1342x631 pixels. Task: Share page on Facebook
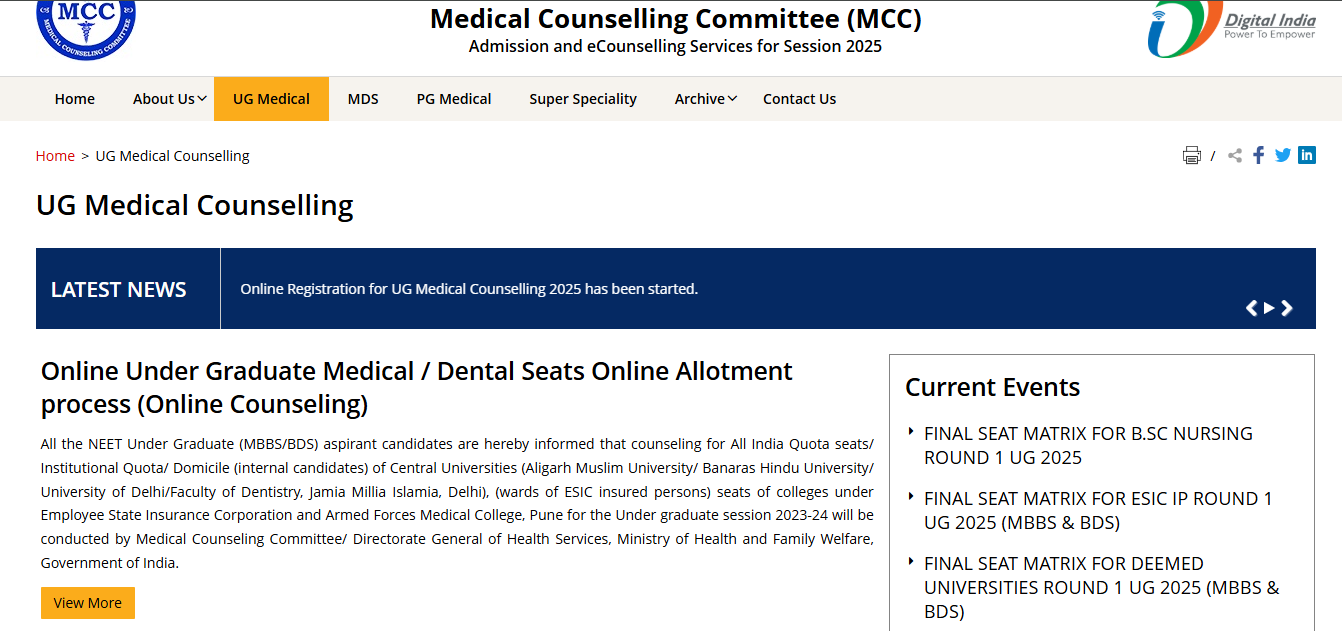pyautogui.click(x=1259, y=155)
